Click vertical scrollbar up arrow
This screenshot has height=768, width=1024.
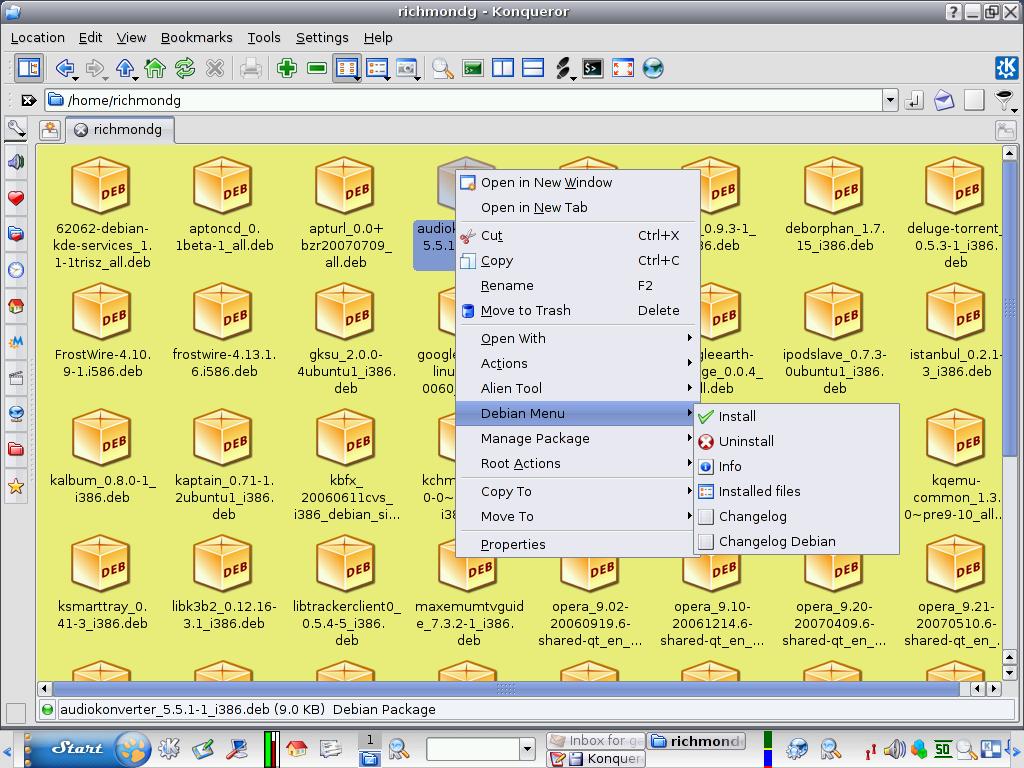[x=1009, y=153]
